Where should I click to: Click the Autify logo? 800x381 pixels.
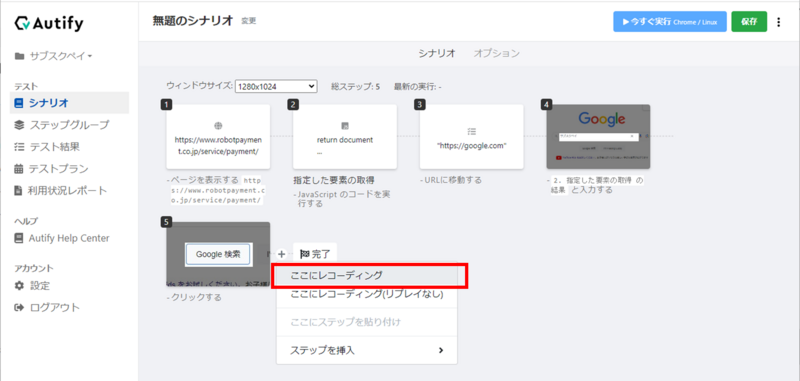[x=49, y=23]
